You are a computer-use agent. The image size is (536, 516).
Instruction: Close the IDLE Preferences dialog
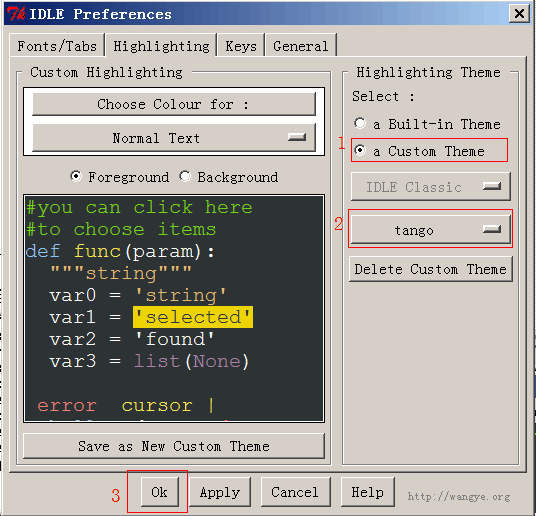pos(519,14)
